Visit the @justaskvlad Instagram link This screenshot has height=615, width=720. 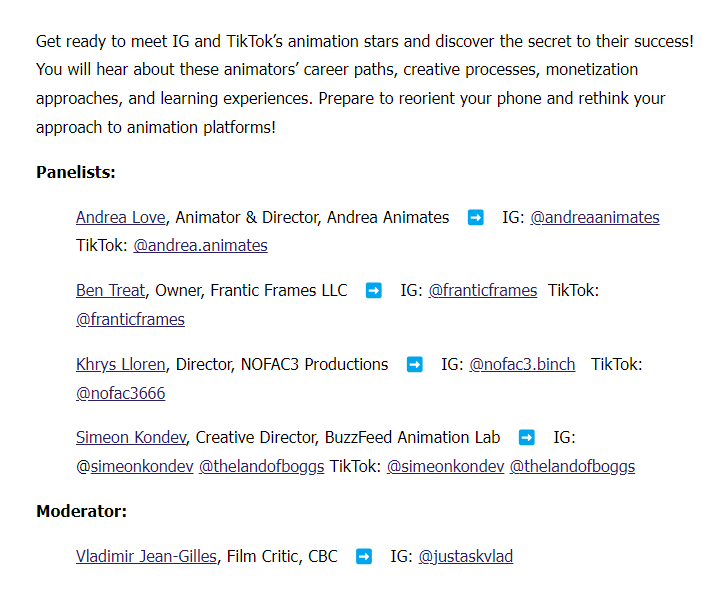pos(466,557)
